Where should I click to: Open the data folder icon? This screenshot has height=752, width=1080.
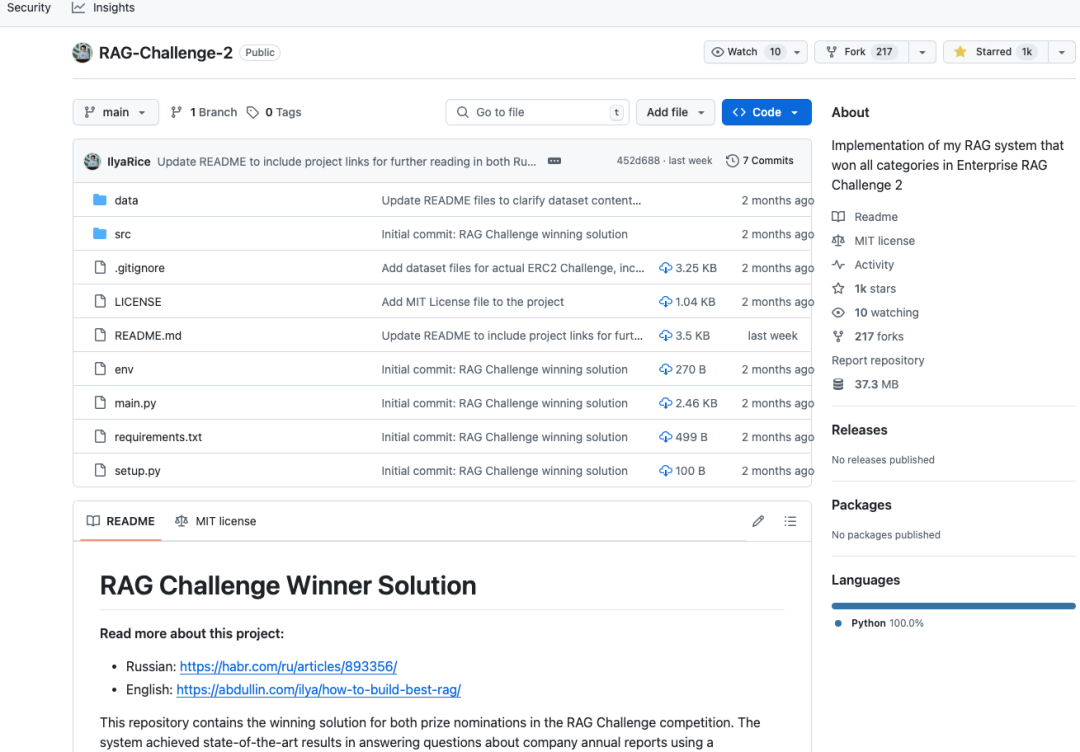point(100,200)
